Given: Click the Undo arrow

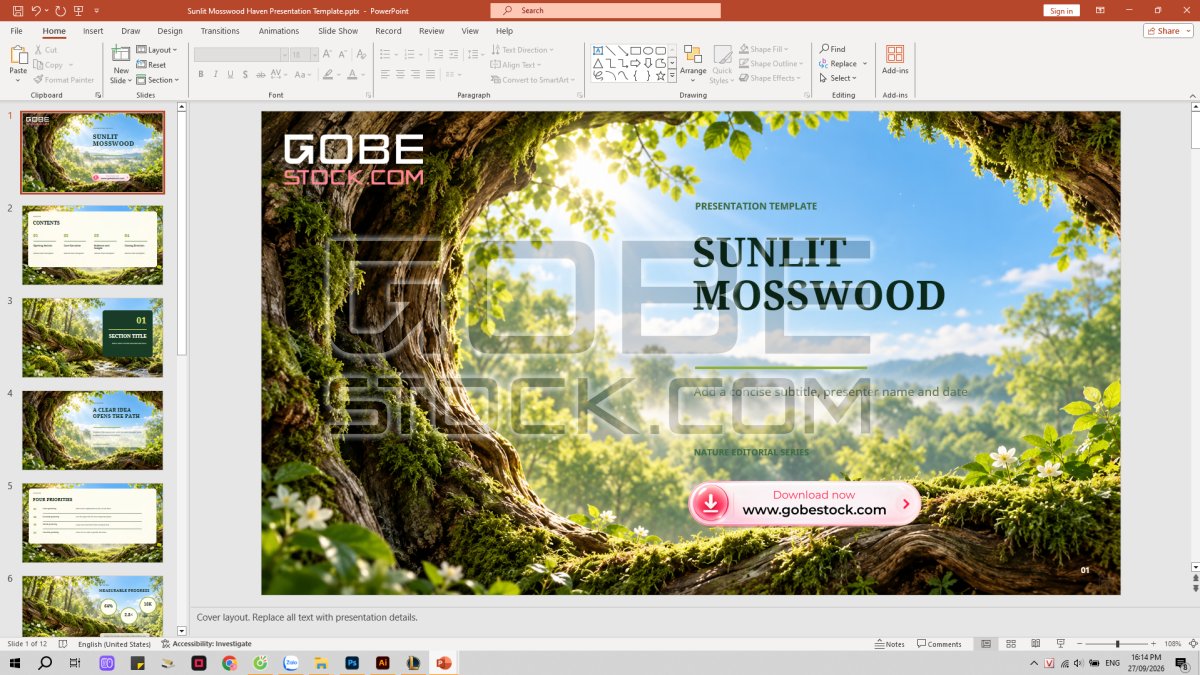Looking at the screenshot, I should (37, 10).
